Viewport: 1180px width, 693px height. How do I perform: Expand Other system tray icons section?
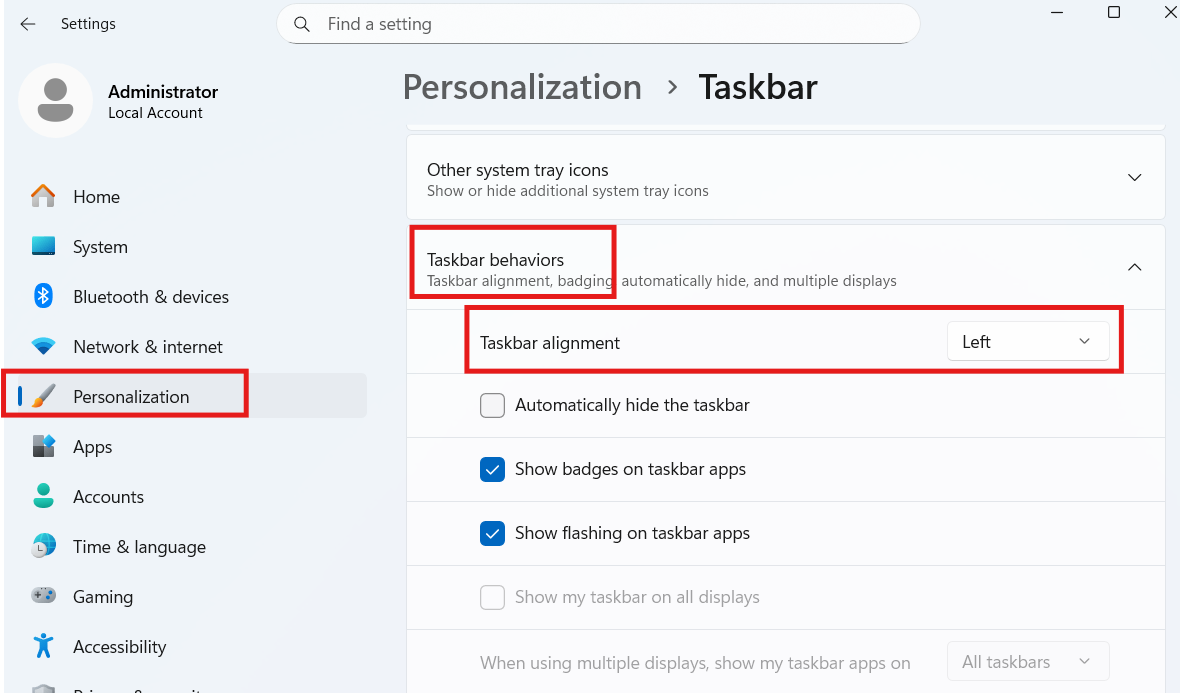pos(786,178)
